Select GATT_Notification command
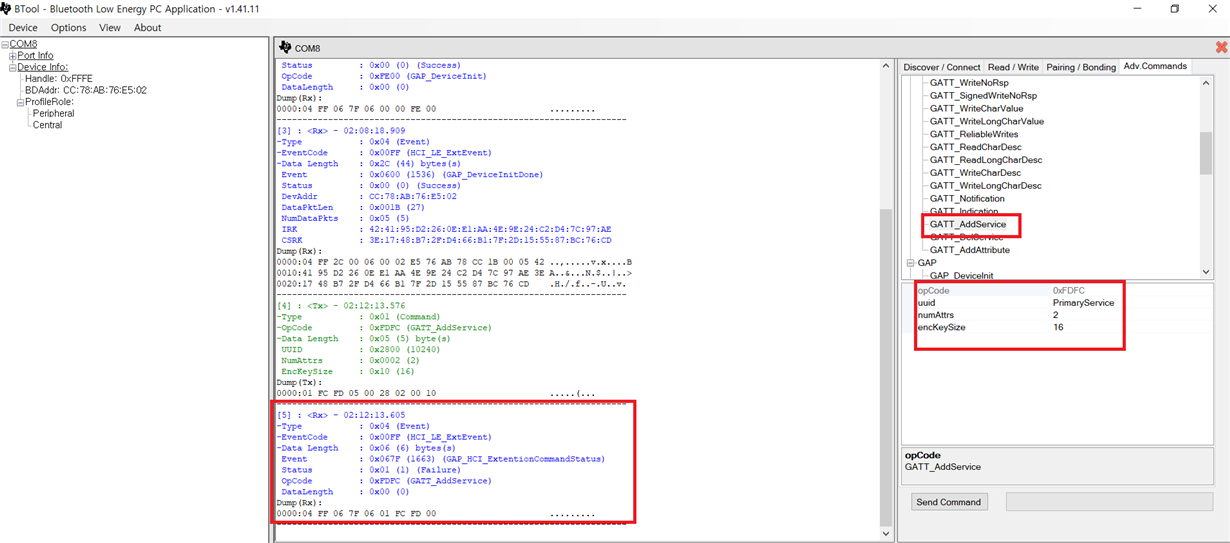1230x543 pixels. coord(967,199)
